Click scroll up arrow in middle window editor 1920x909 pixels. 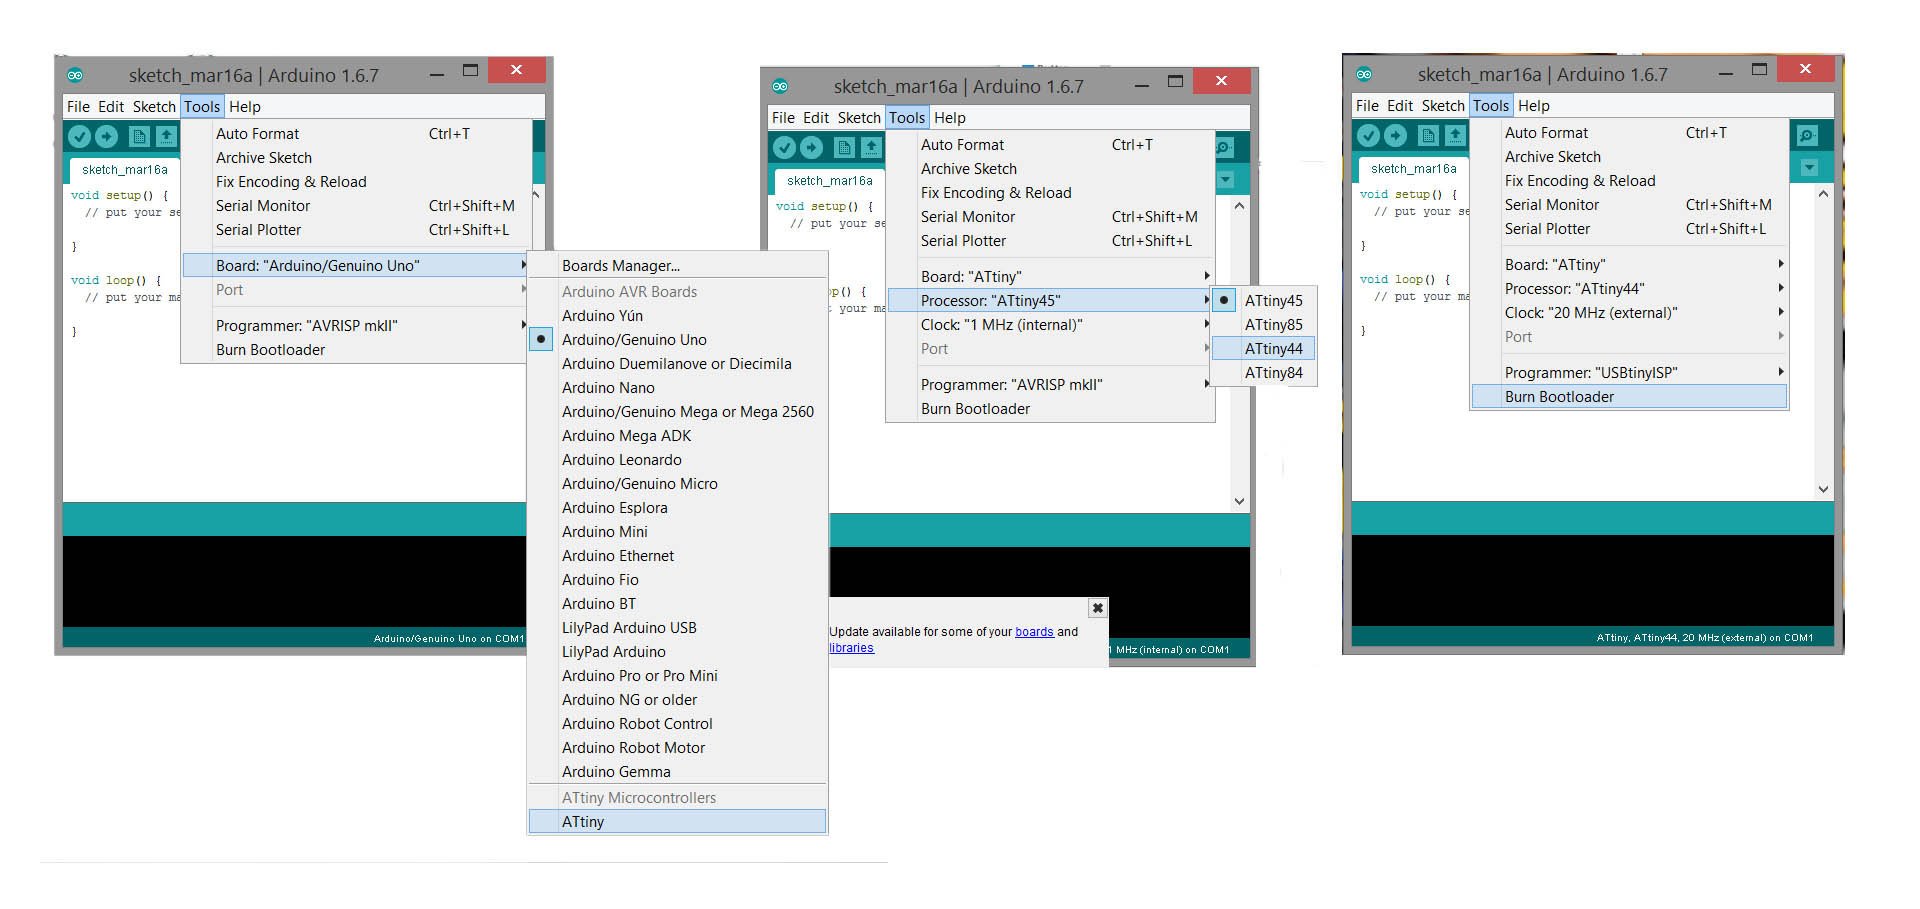(1240, 206)
